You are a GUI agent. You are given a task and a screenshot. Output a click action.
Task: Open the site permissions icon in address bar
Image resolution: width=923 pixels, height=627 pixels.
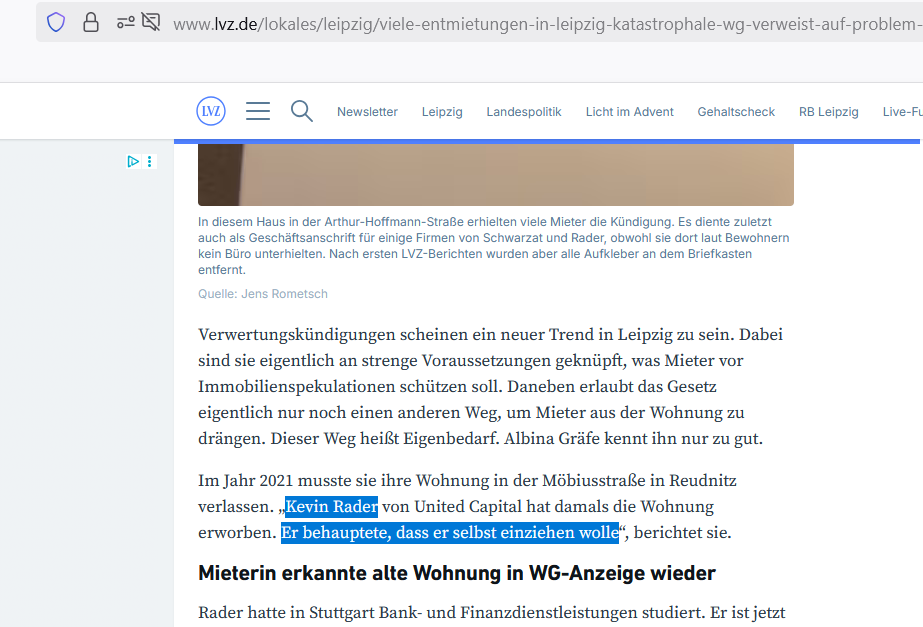(125, 22)
